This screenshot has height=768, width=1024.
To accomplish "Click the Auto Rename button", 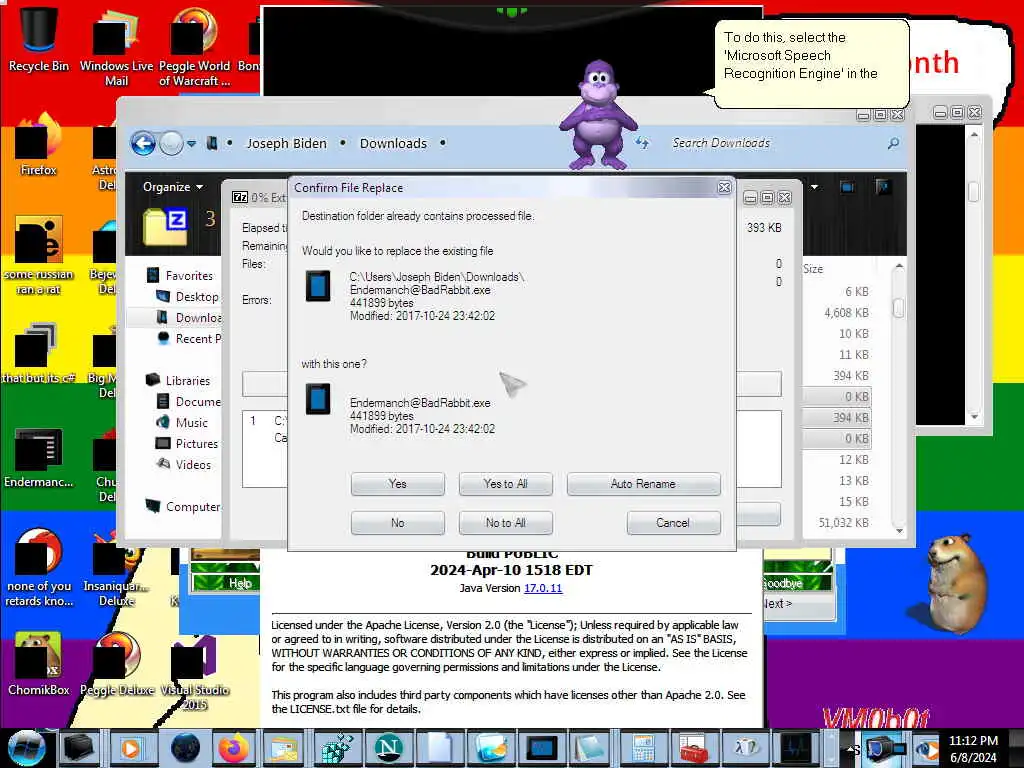I will coord(643,484).
